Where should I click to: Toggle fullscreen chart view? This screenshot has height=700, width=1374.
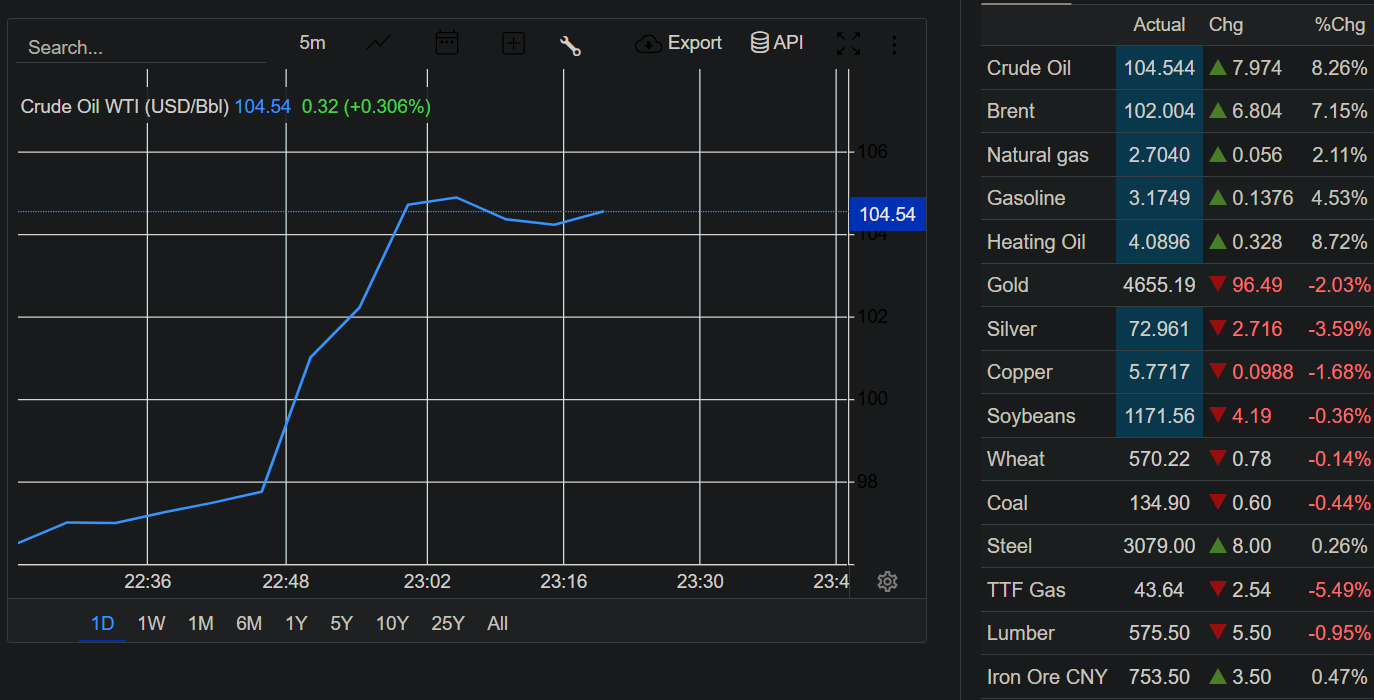[848, 44]
